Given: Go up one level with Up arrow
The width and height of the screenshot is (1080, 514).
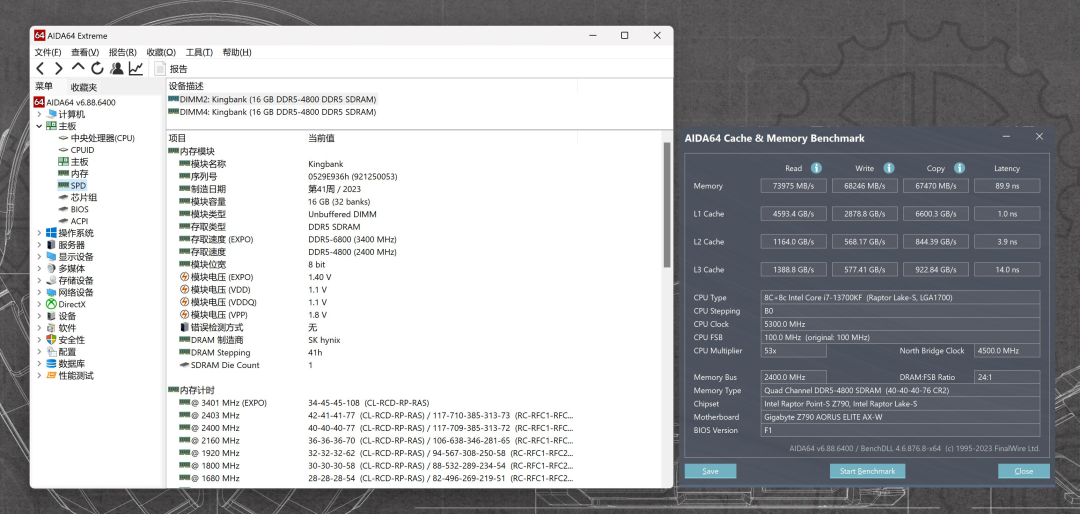Looking at the screenshot, I should (x=78, y=68).
